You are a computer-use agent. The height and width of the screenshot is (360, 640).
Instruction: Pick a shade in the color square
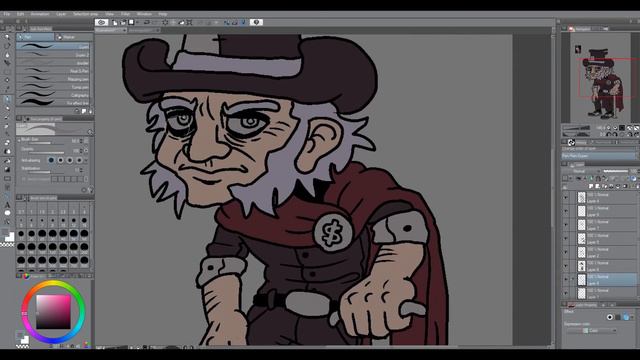click(53, 312)
